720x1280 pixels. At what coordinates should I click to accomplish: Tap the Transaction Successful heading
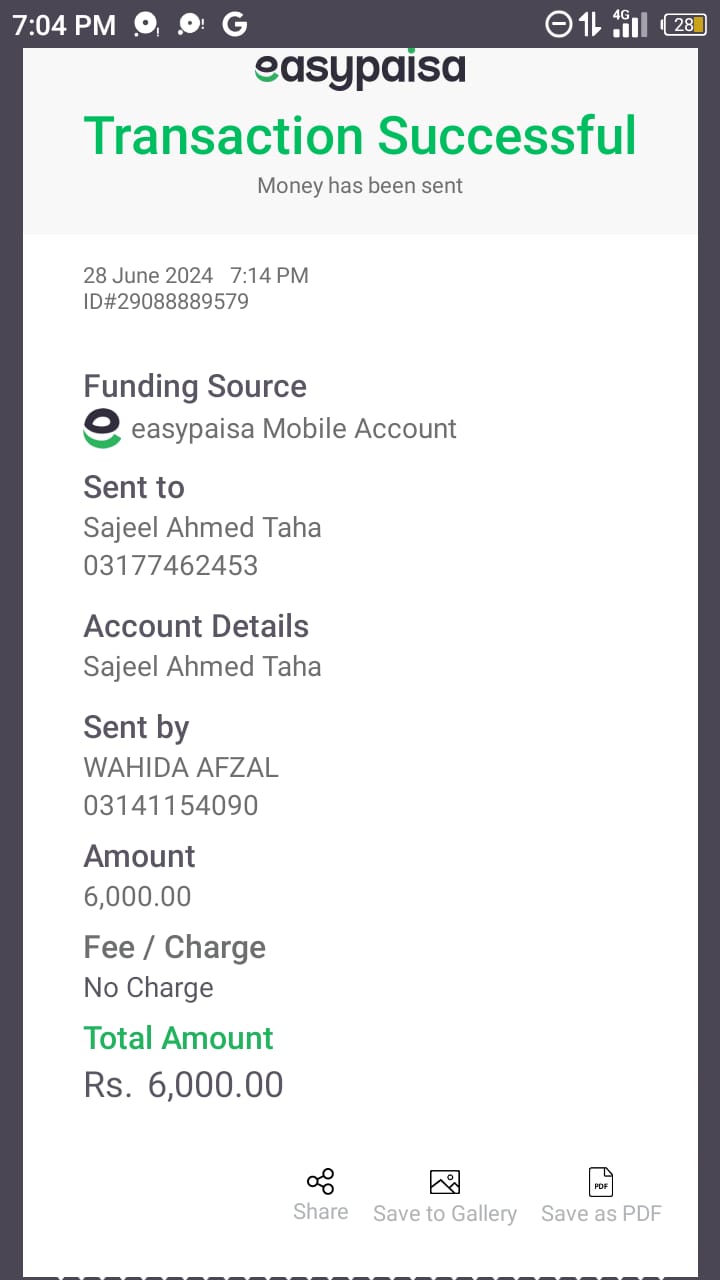[x=360, y=135]
